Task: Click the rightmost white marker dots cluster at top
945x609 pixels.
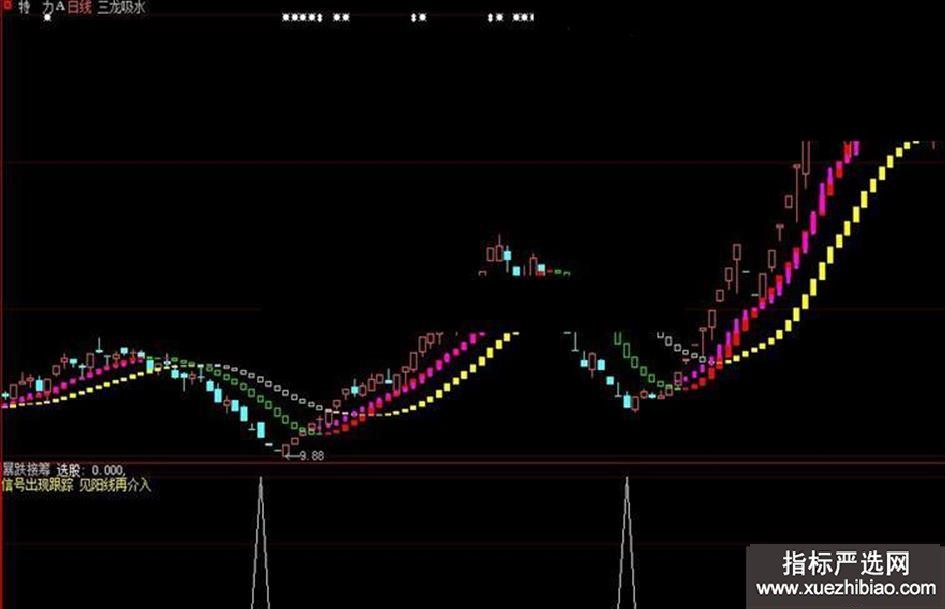Action: (x=523, y=17)
